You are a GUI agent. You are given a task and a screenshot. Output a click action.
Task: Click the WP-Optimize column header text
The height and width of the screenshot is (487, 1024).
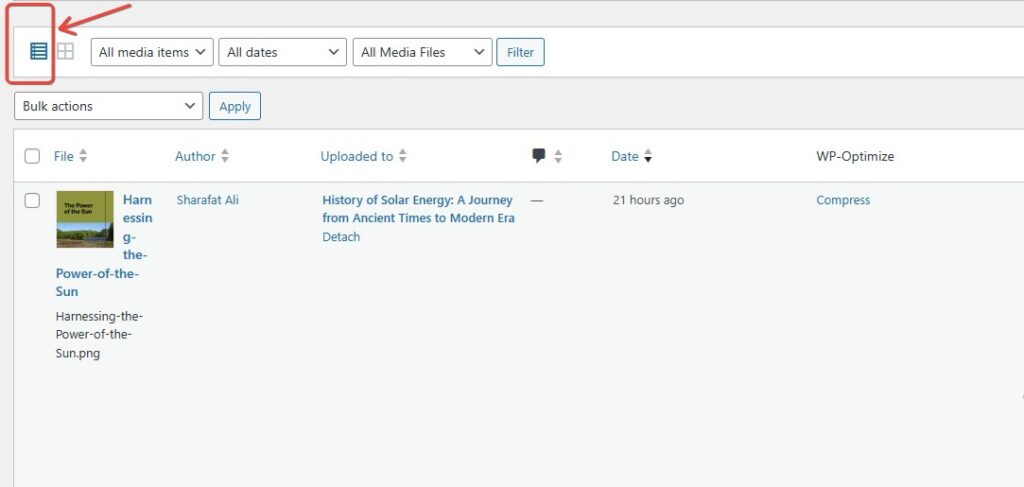(855, 156)
